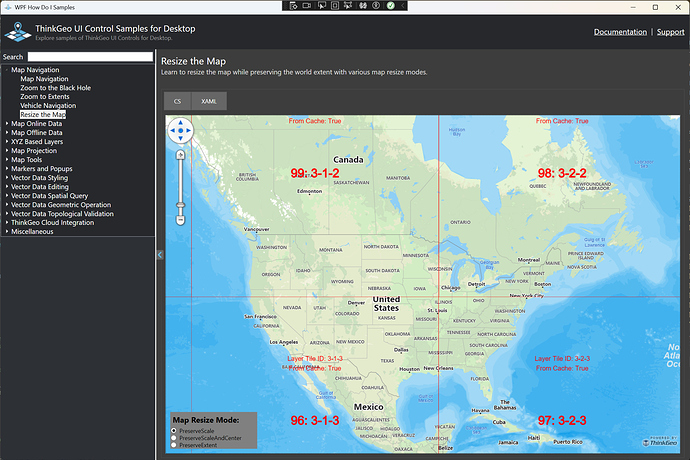Expand the Map Offline Data group
This screenshot has width=690, height=460.
tap(7, 132)
